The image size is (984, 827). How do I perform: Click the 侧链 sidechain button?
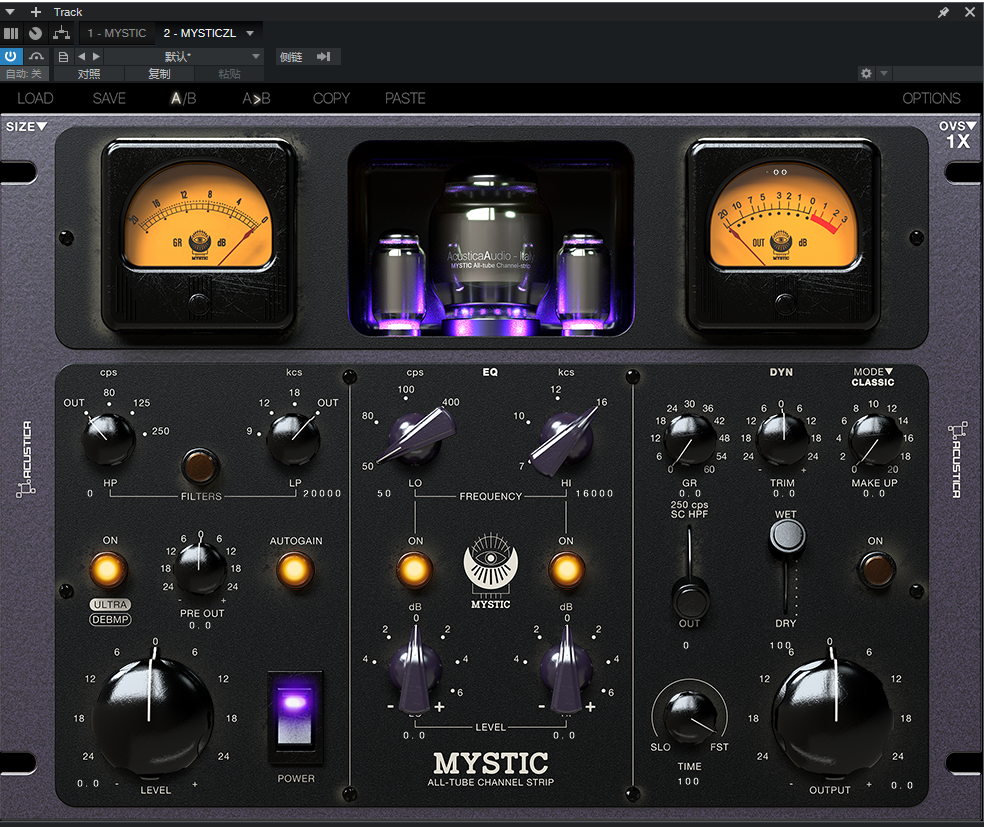tap(291, 56)
